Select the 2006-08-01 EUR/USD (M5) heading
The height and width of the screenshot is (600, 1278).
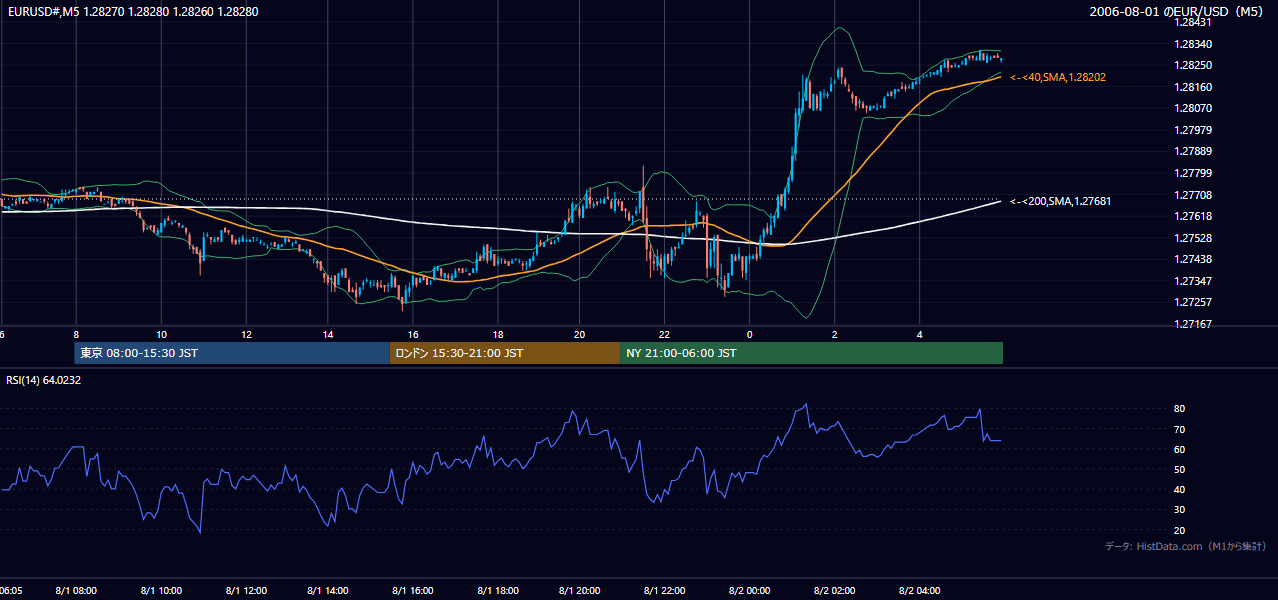point(1178,12)
